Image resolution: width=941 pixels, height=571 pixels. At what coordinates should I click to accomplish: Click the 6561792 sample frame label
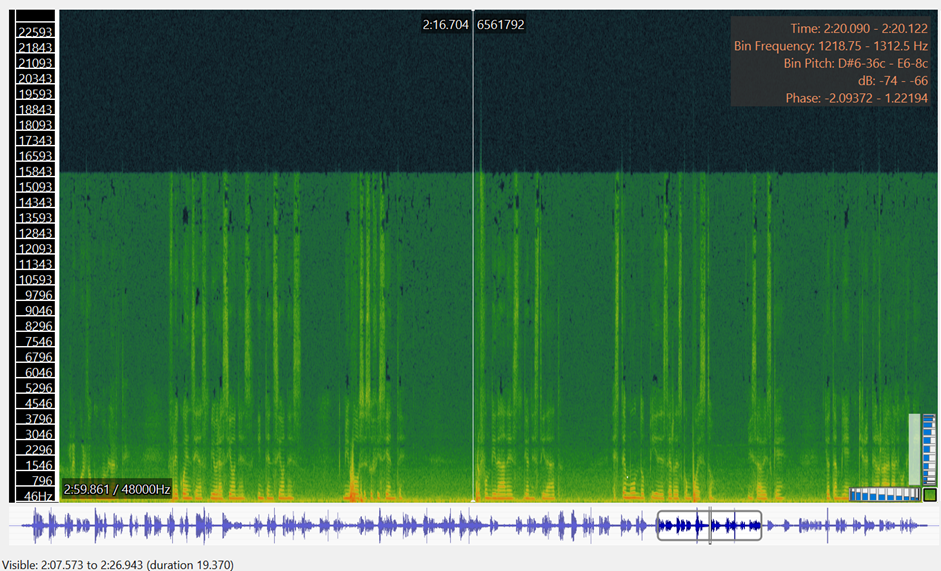501,25
